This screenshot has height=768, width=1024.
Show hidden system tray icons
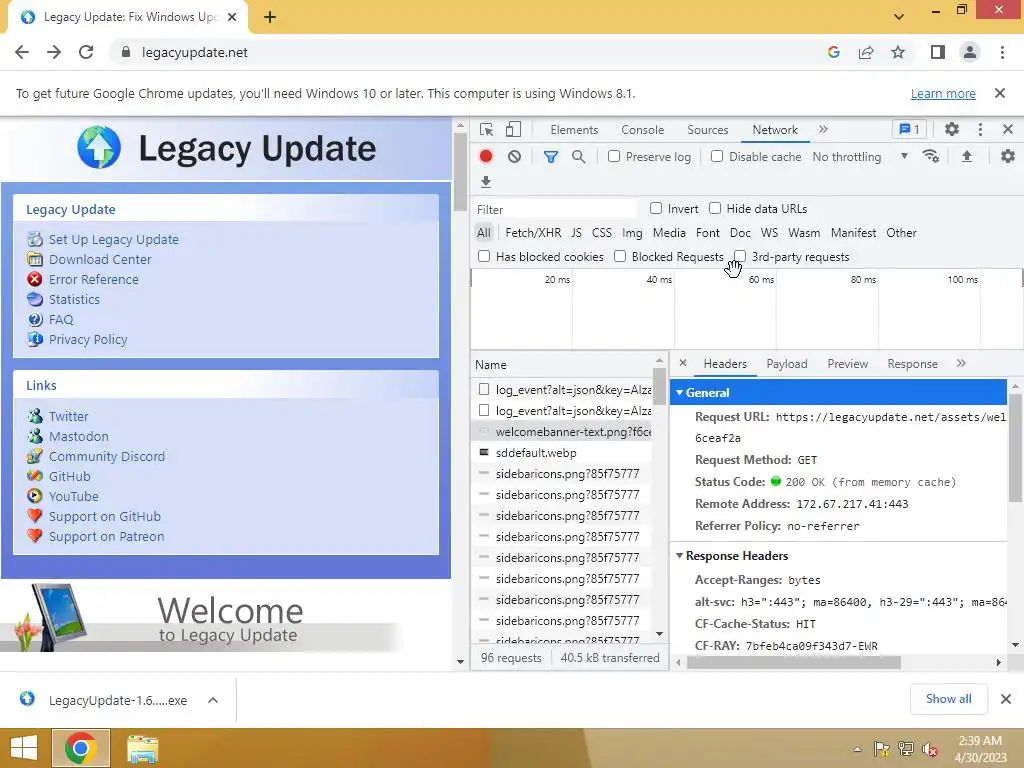click(857, 749)
